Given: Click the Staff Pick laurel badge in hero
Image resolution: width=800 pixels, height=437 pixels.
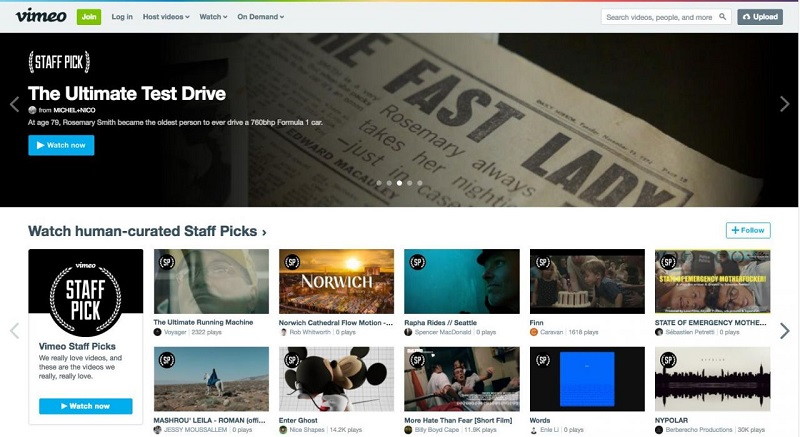Looking at the screenshot, I should pyautogui.click(x=59, y=62).
